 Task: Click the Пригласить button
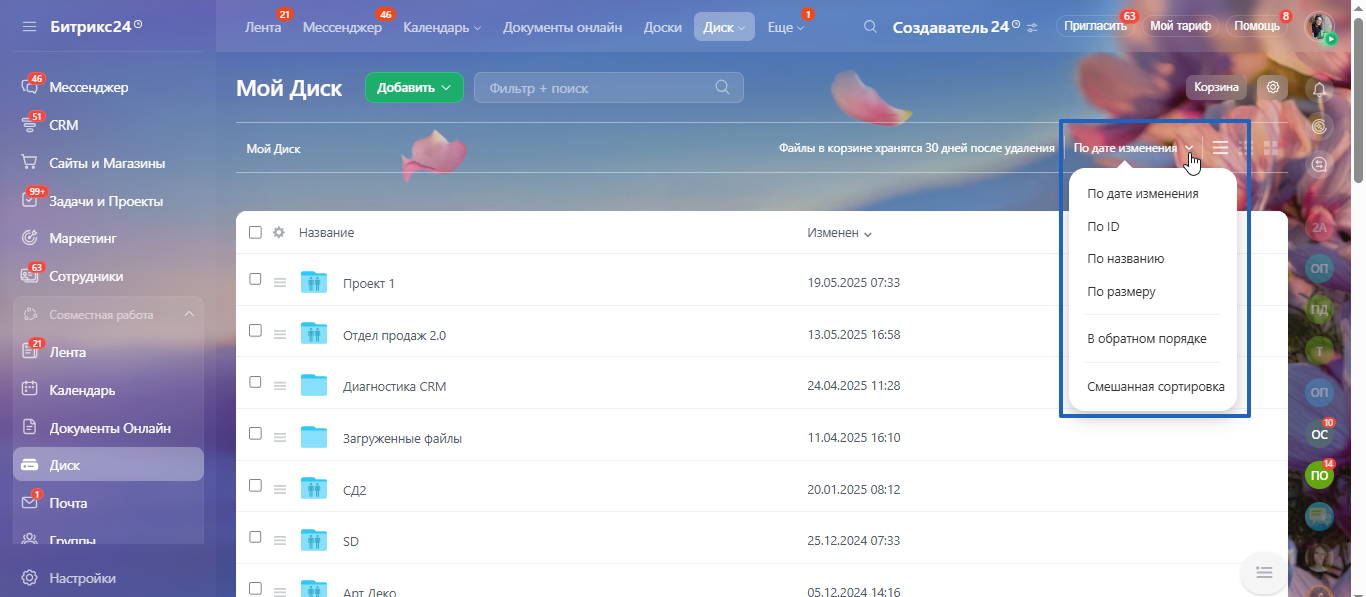pos(1095,26)
